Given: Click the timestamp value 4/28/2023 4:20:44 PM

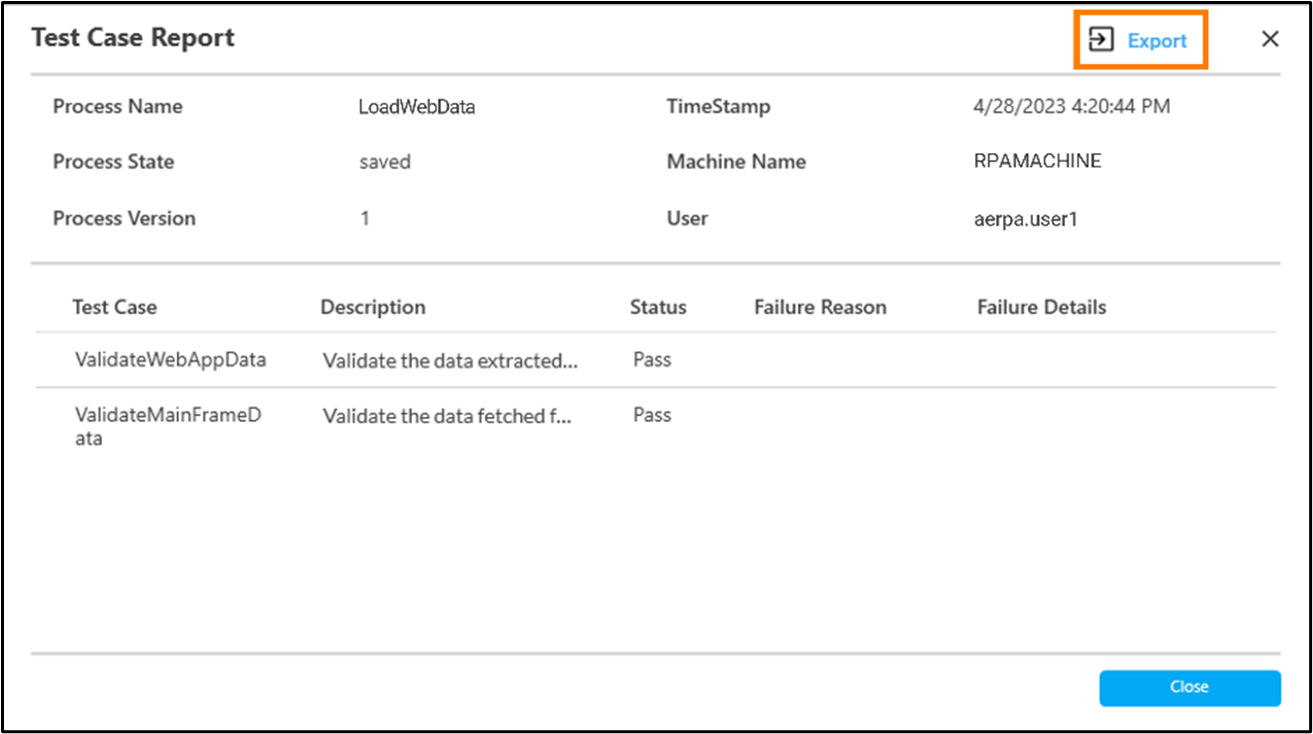Looking at the screenshot, I should point(1071,106).
